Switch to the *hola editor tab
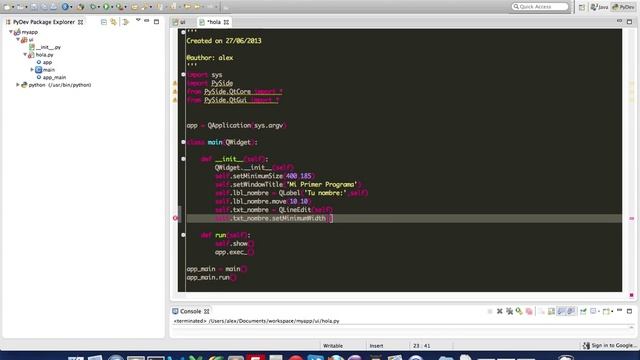 coord(213,22)
